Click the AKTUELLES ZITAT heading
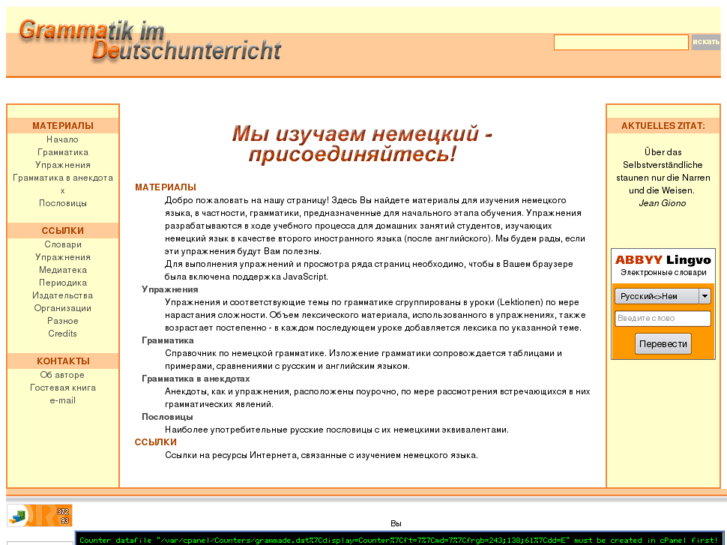727x545 pixels. coord(663,126)
